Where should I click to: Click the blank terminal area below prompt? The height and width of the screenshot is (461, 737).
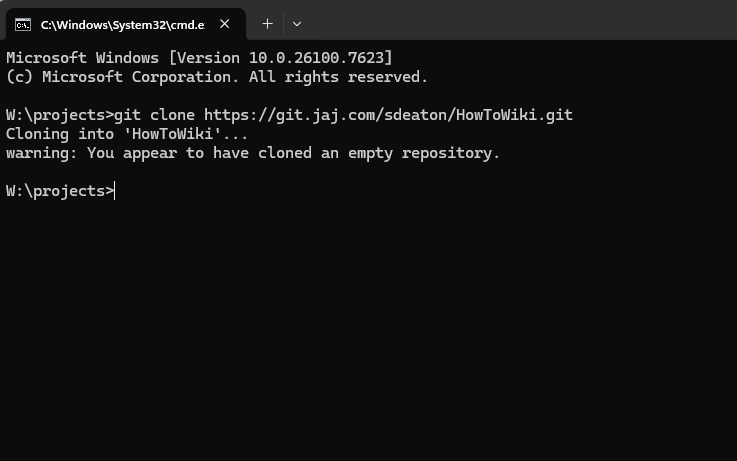[x=368, y=330]
